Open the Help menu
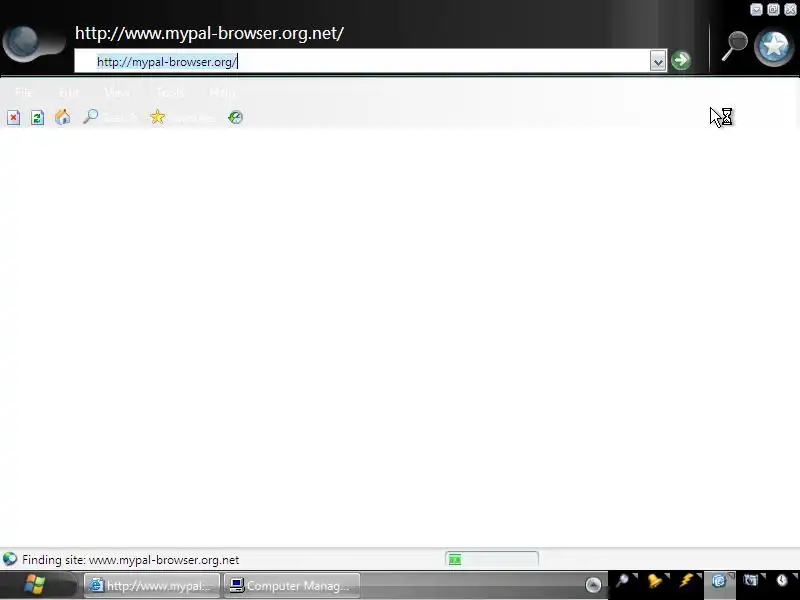The image size is (800, 600). 222,92
